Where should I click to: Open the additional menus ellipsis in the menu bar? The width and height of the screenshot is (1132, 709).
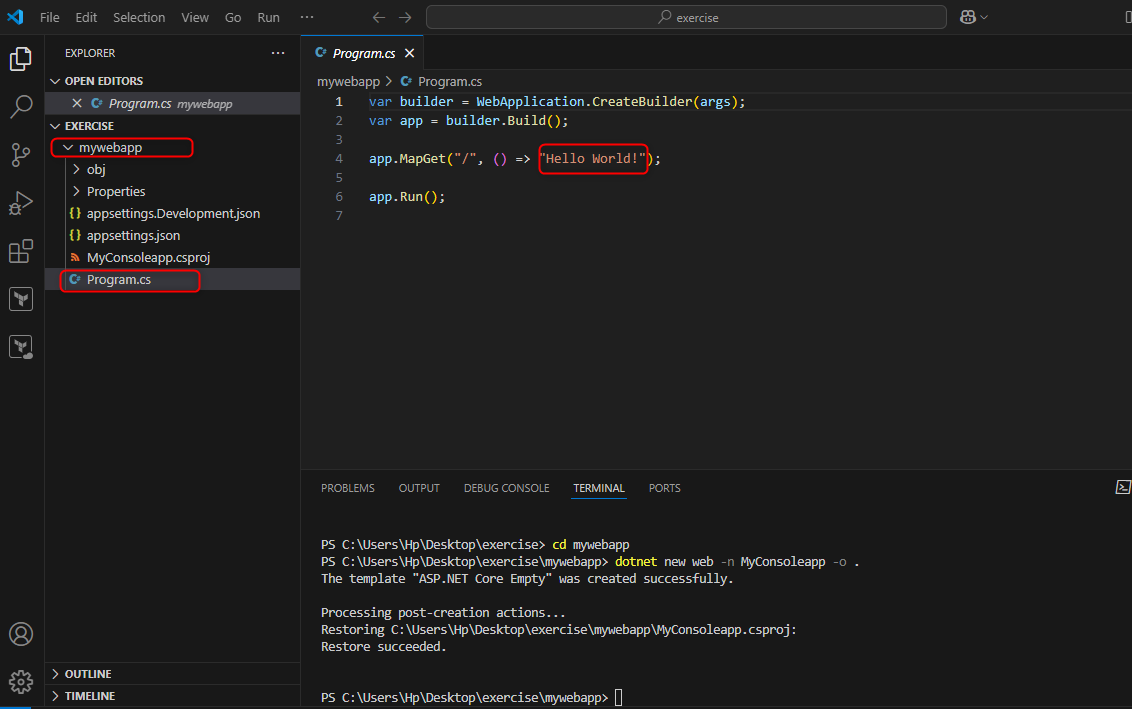pos(307,17)
